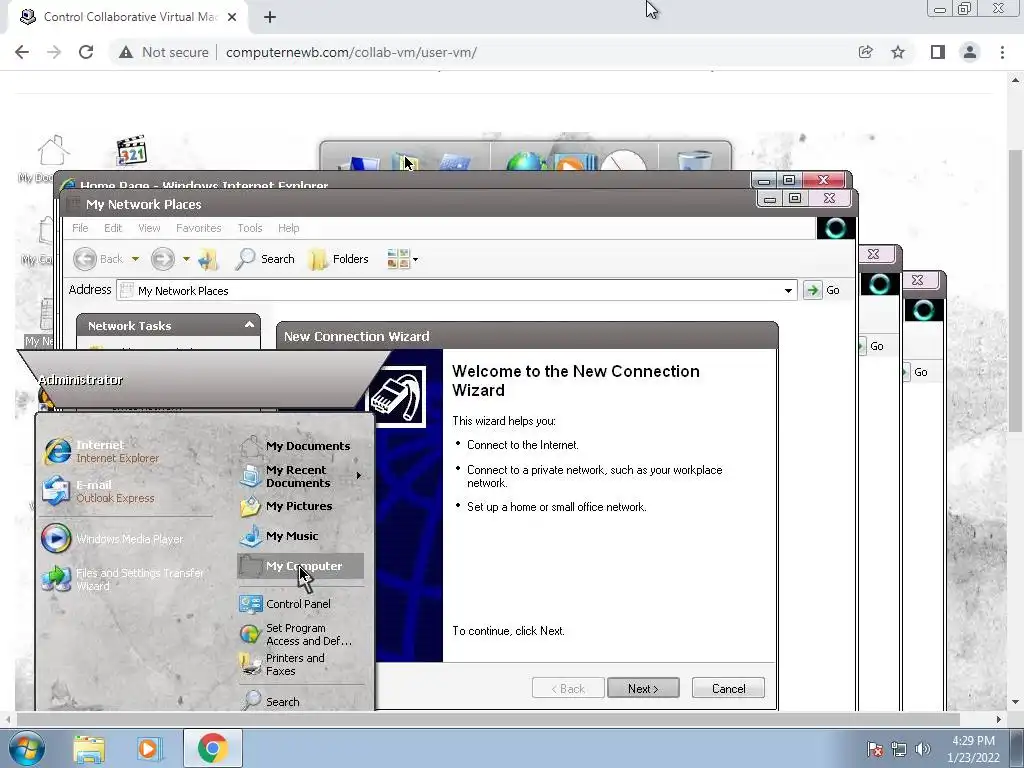Start Files and Settings Transfer Wizard
Viewport: 1024px width, 768px height.
(124, 579)
